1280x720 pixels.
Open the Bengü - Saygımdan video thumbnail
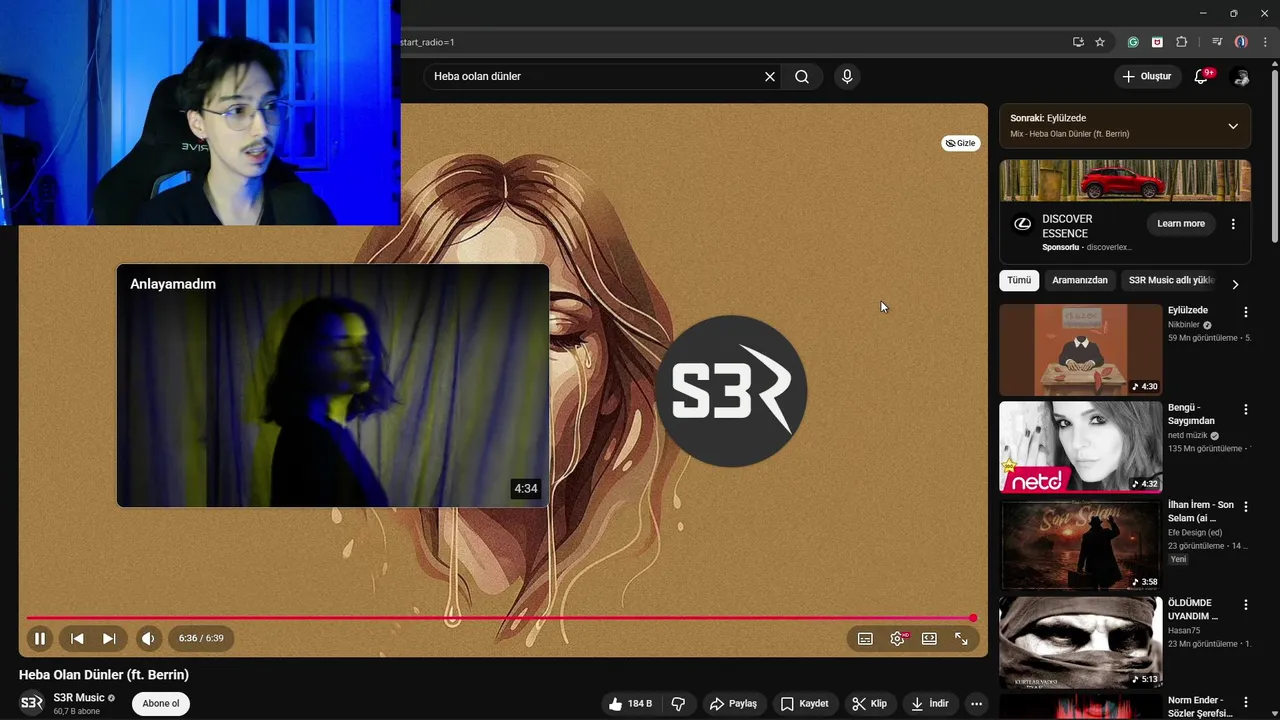[x=1081, y=447]
